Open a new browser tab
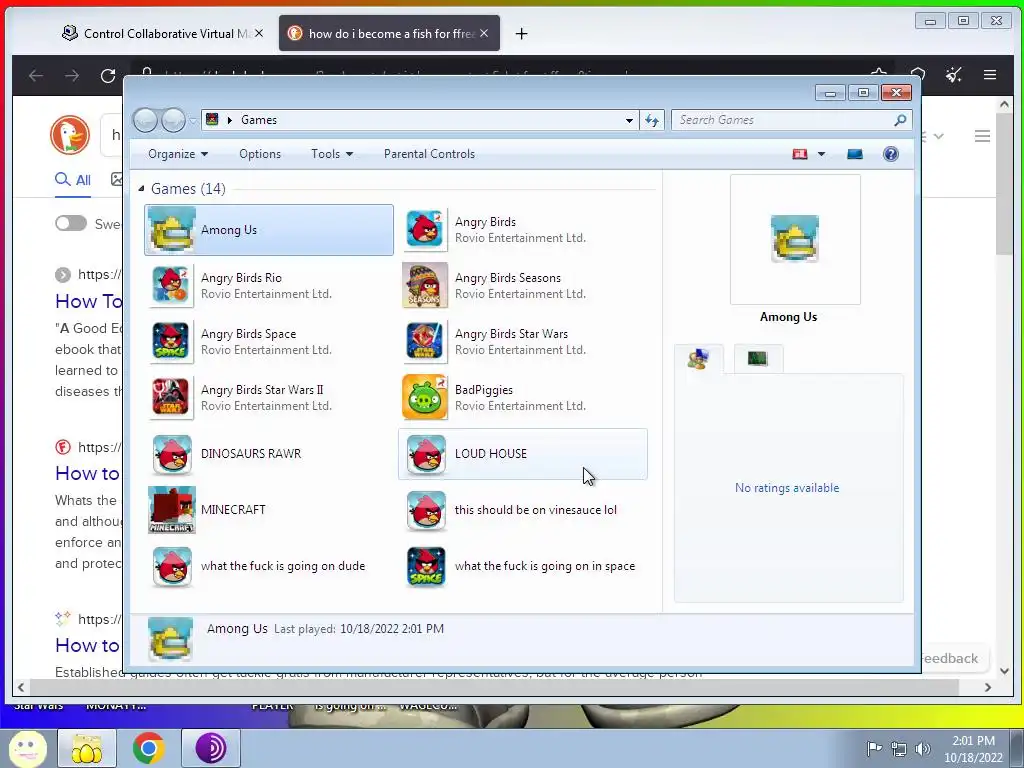1024x768 pixels. 521,33
